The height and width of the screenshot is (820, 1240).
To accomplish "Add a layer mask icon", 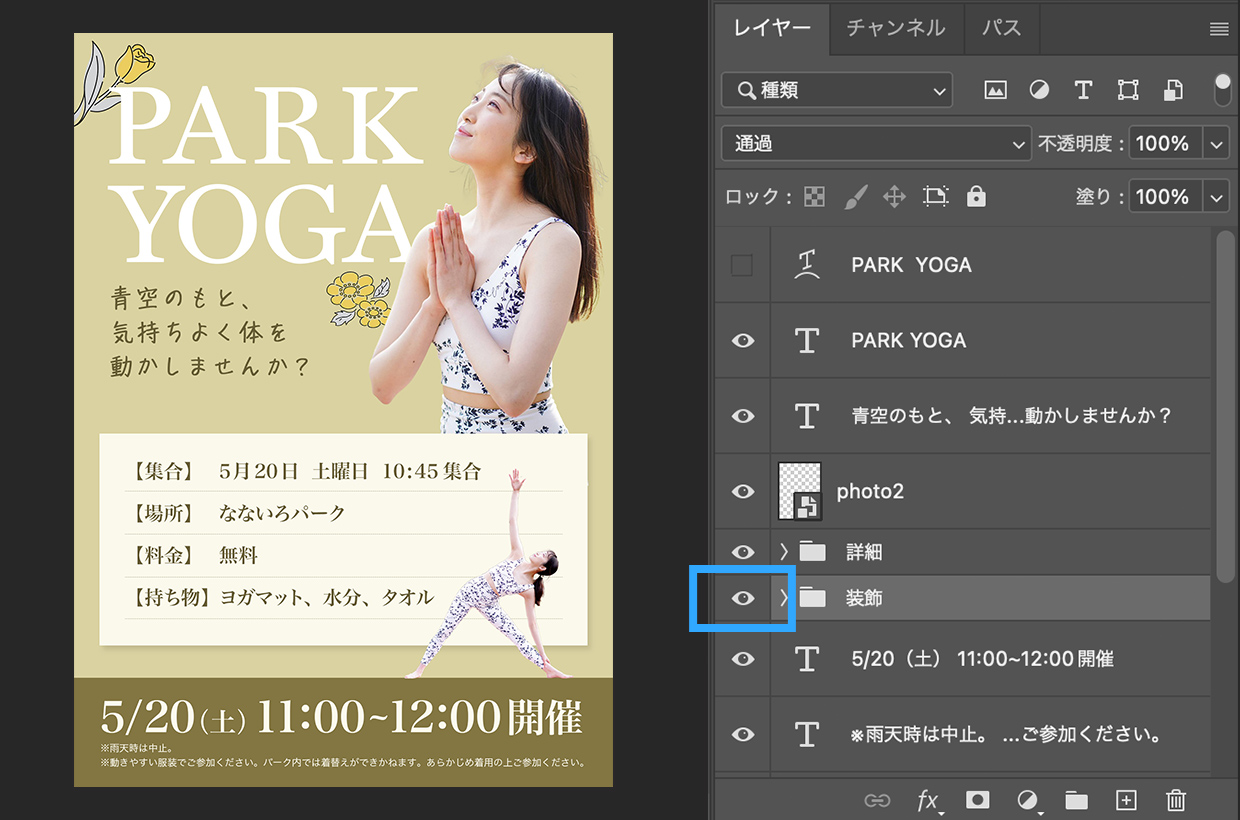I will (x=977, y=800).
